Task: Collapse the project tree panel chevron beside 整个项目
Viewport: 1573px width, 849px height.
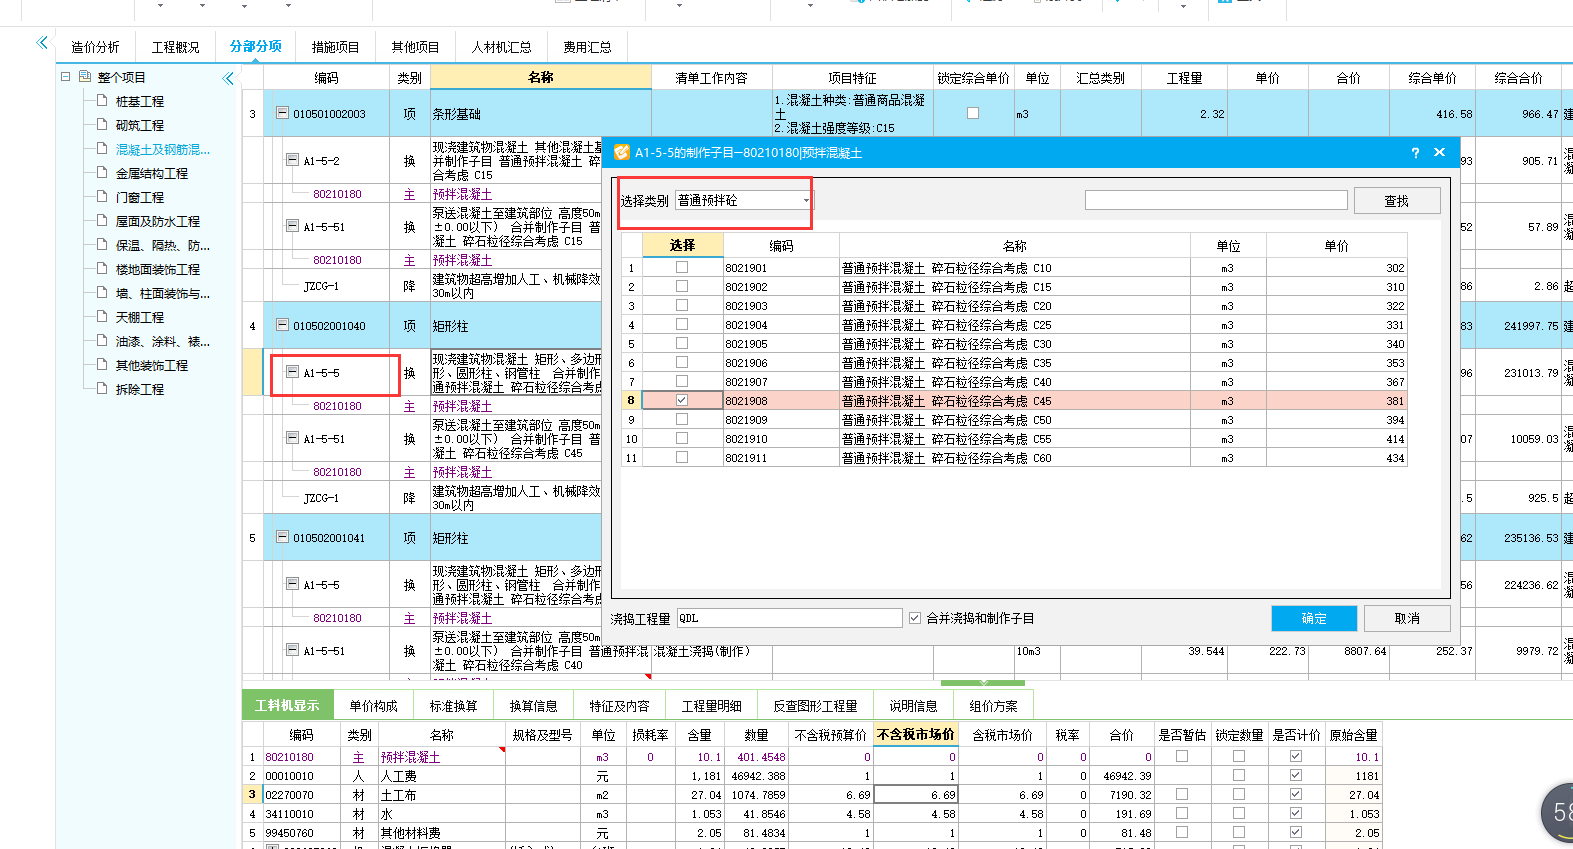Action: 228,78
